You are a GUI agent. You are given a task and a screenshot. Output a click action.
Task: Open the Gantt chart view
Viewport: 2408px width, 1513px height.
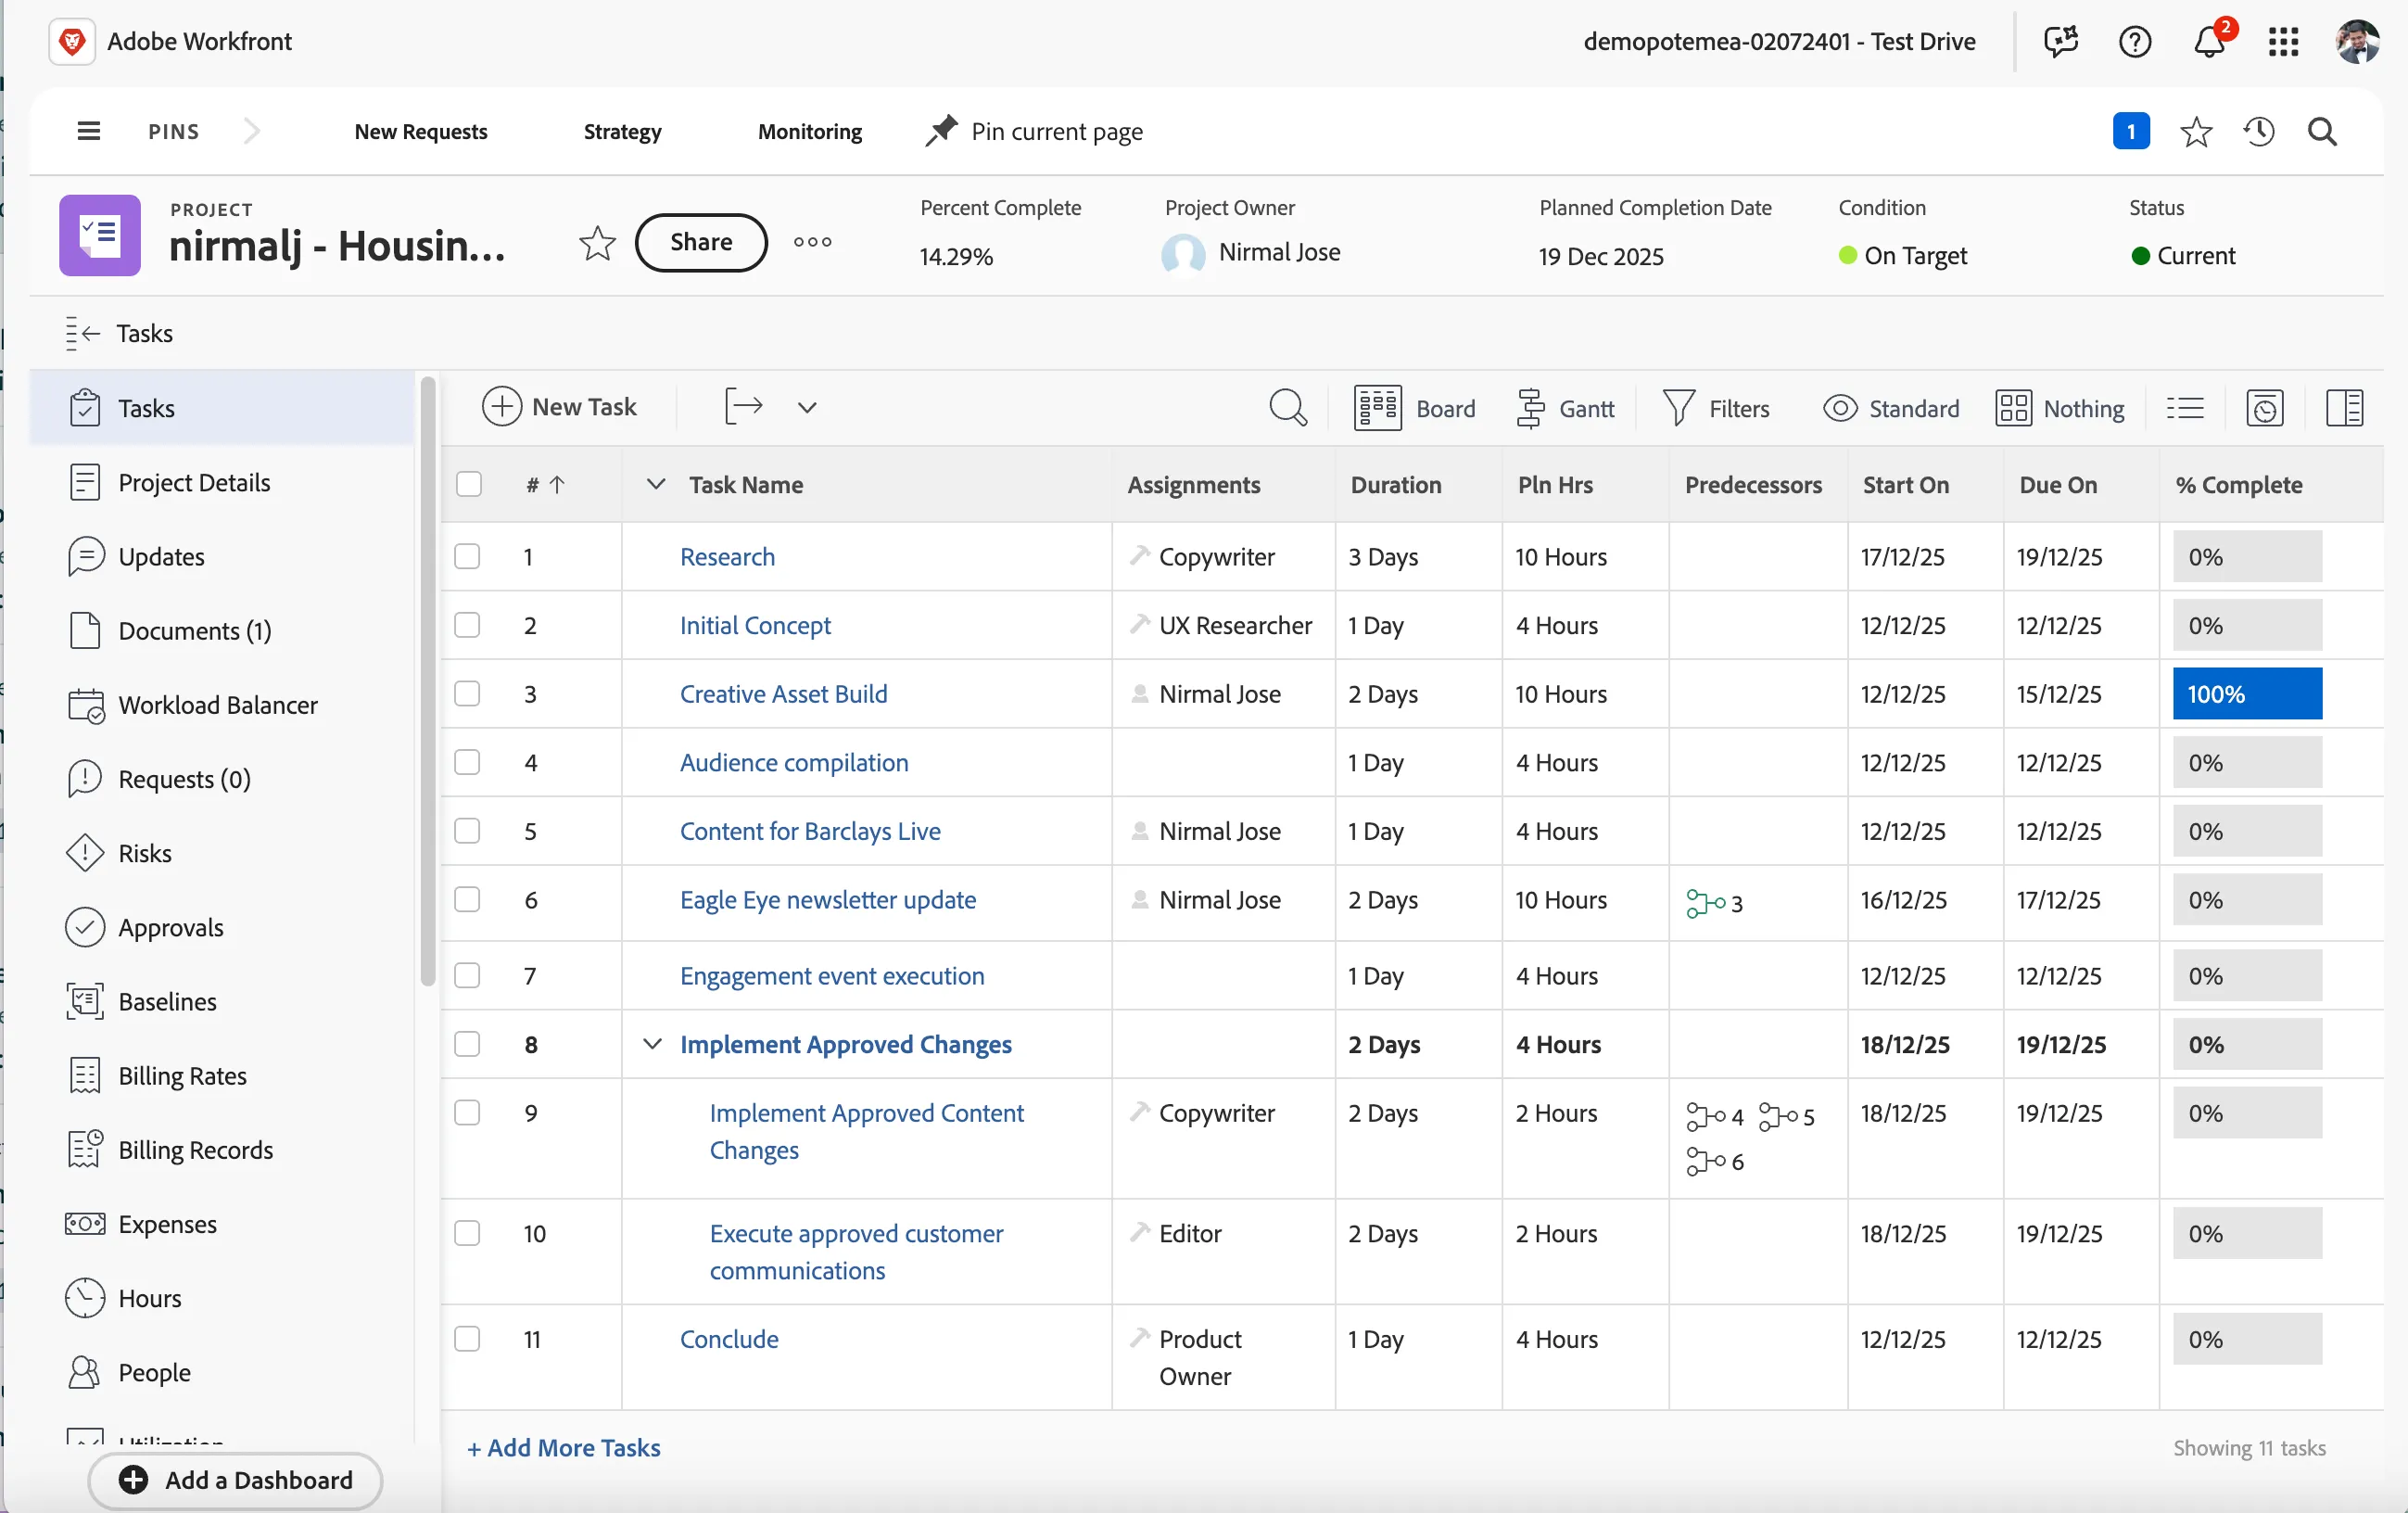pyautogui.click(x=1565, y=408)
